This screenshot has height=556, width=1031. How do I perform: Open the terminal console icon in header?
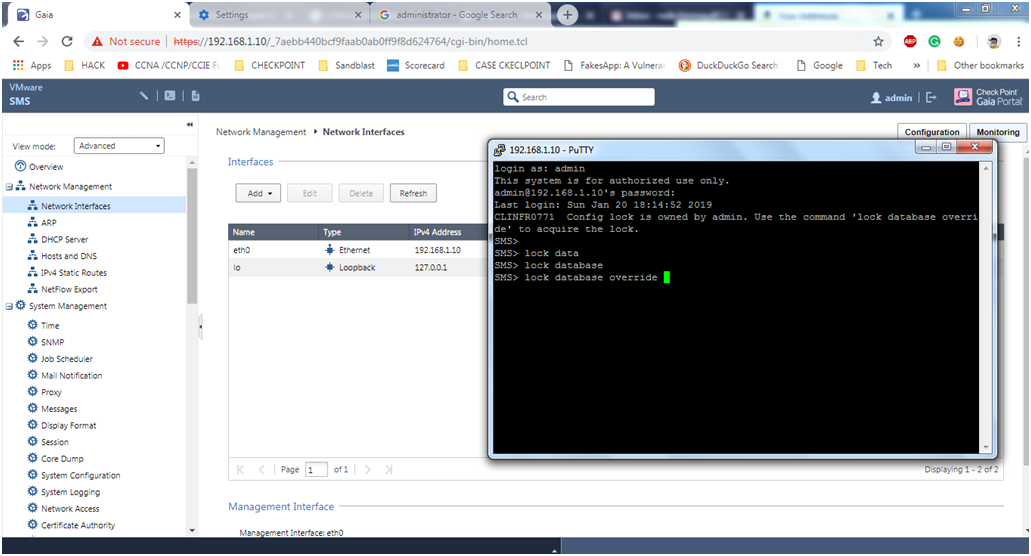(170, 96)
